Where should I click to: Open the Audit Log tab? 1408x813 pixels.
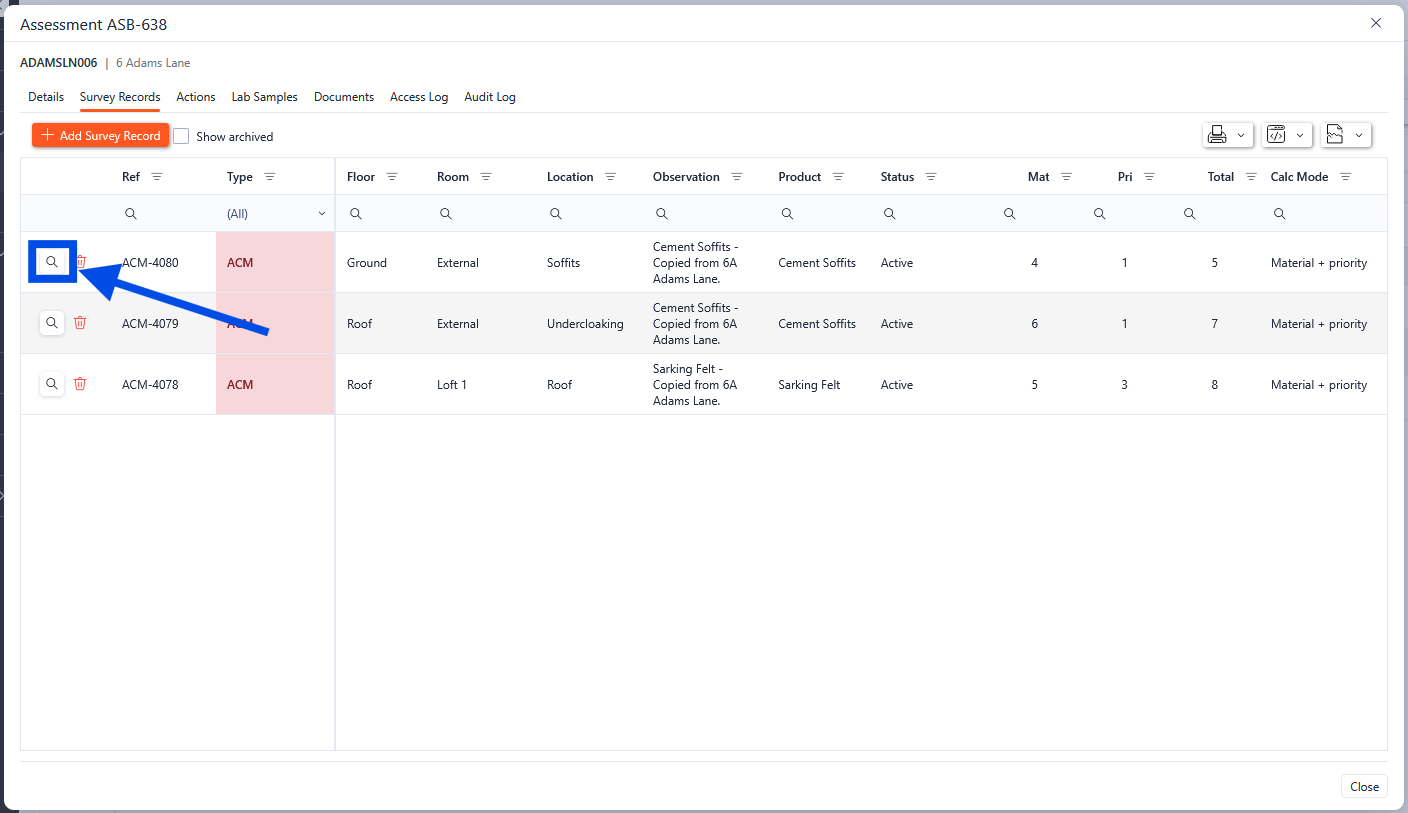(489, 97)
